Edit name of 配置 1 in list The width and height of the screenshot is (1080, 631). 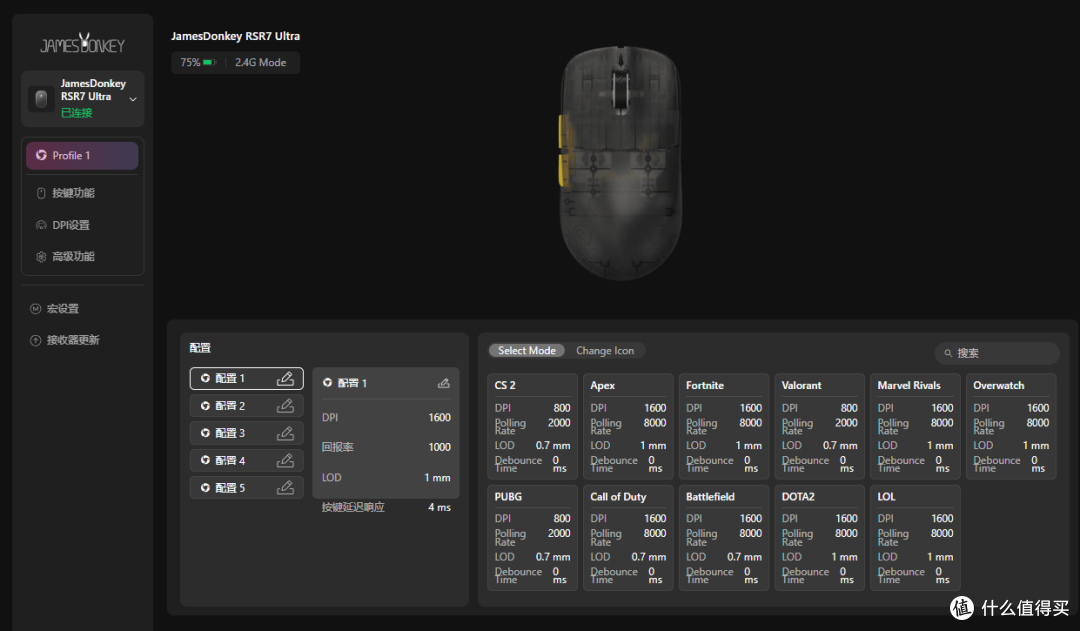(x=285, y=378)
